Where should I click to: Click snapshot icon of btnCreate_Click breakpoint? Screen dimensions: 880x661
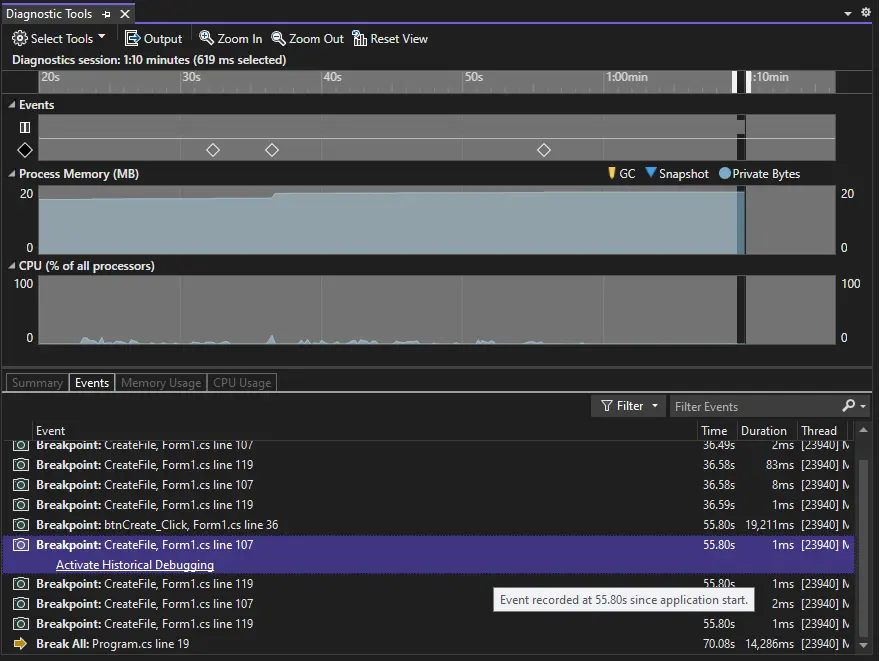[x=20, y=525]
